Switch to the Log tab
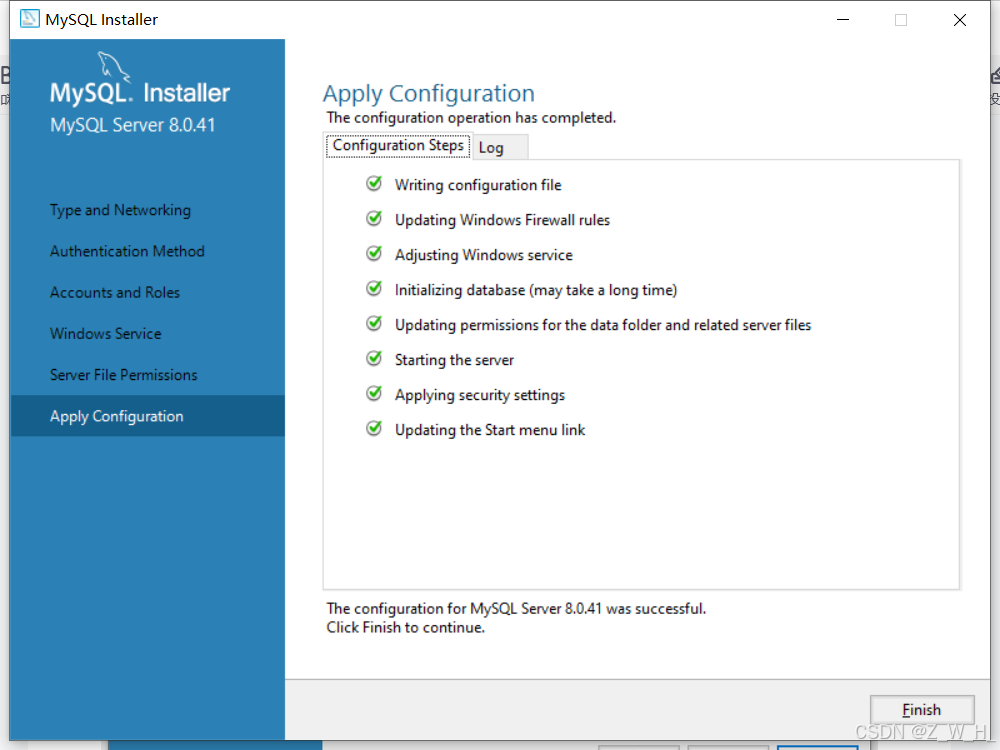This screenshot has width=1000, height=750. pyautogui.click(x=499, y=147)
